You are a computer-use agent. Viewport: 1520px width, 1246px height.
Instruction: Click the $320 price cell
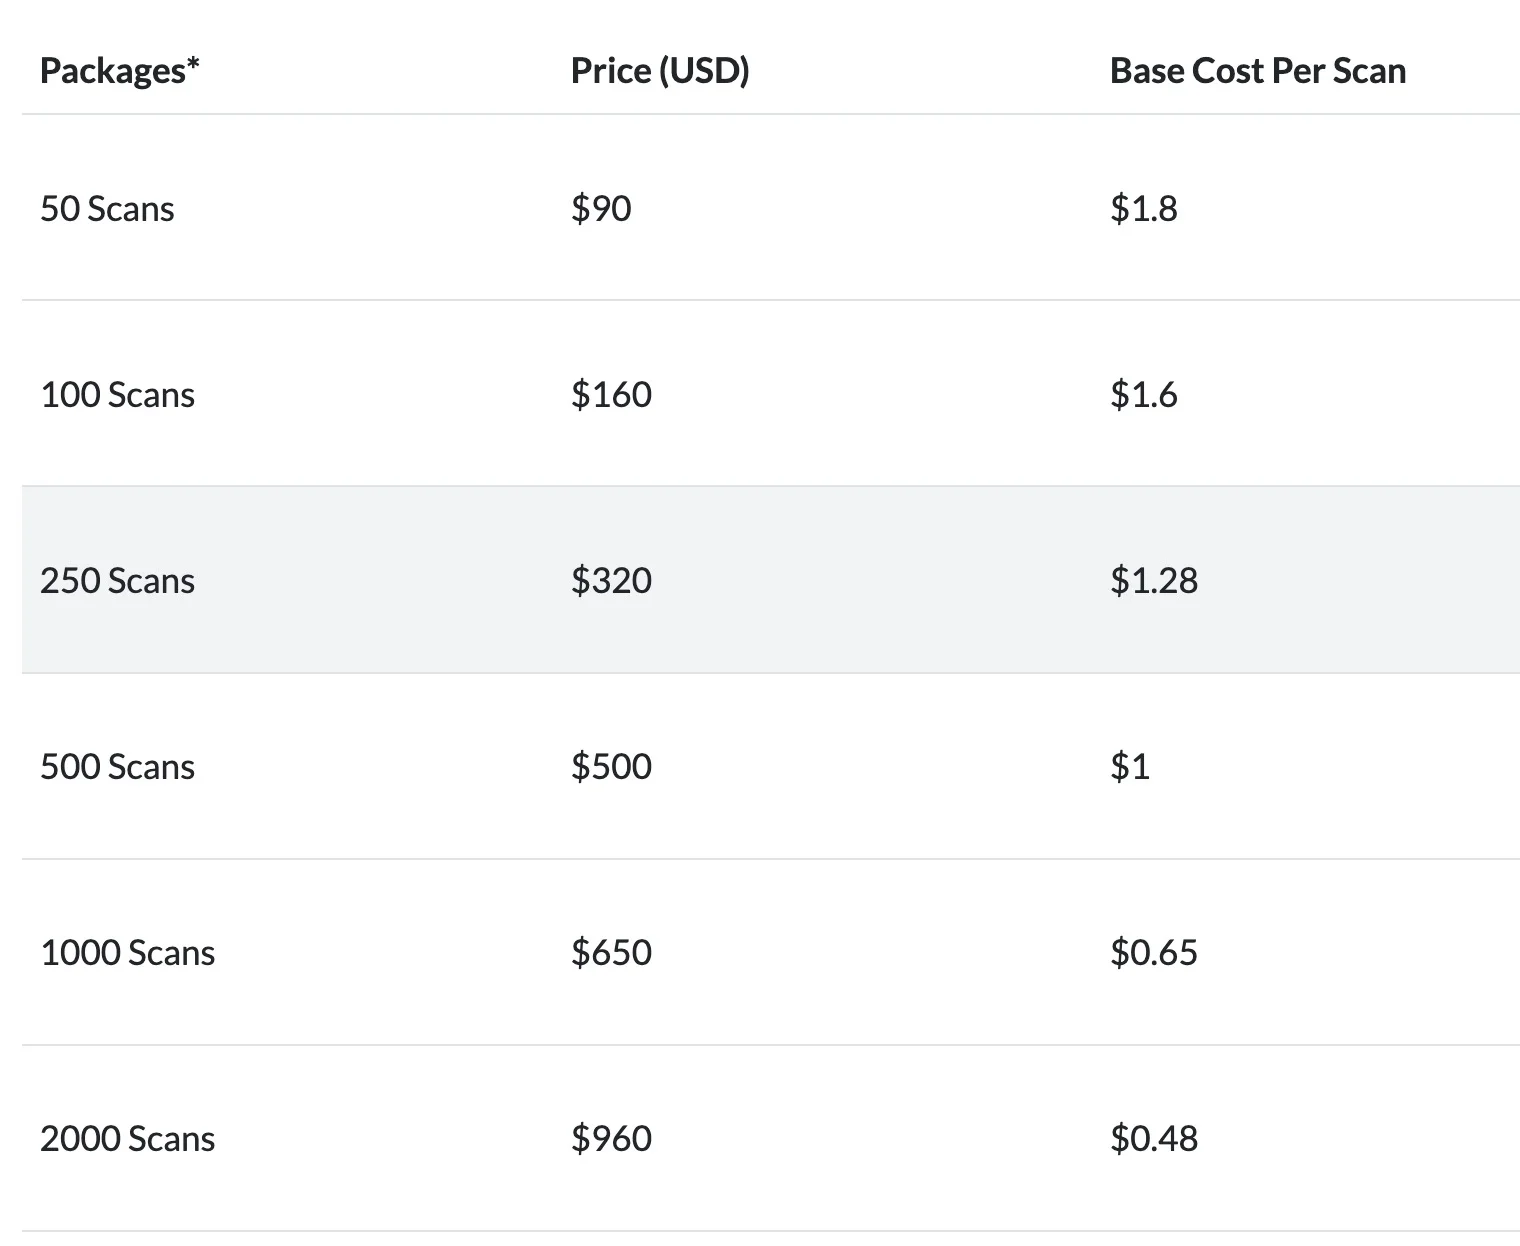(611, 581)
